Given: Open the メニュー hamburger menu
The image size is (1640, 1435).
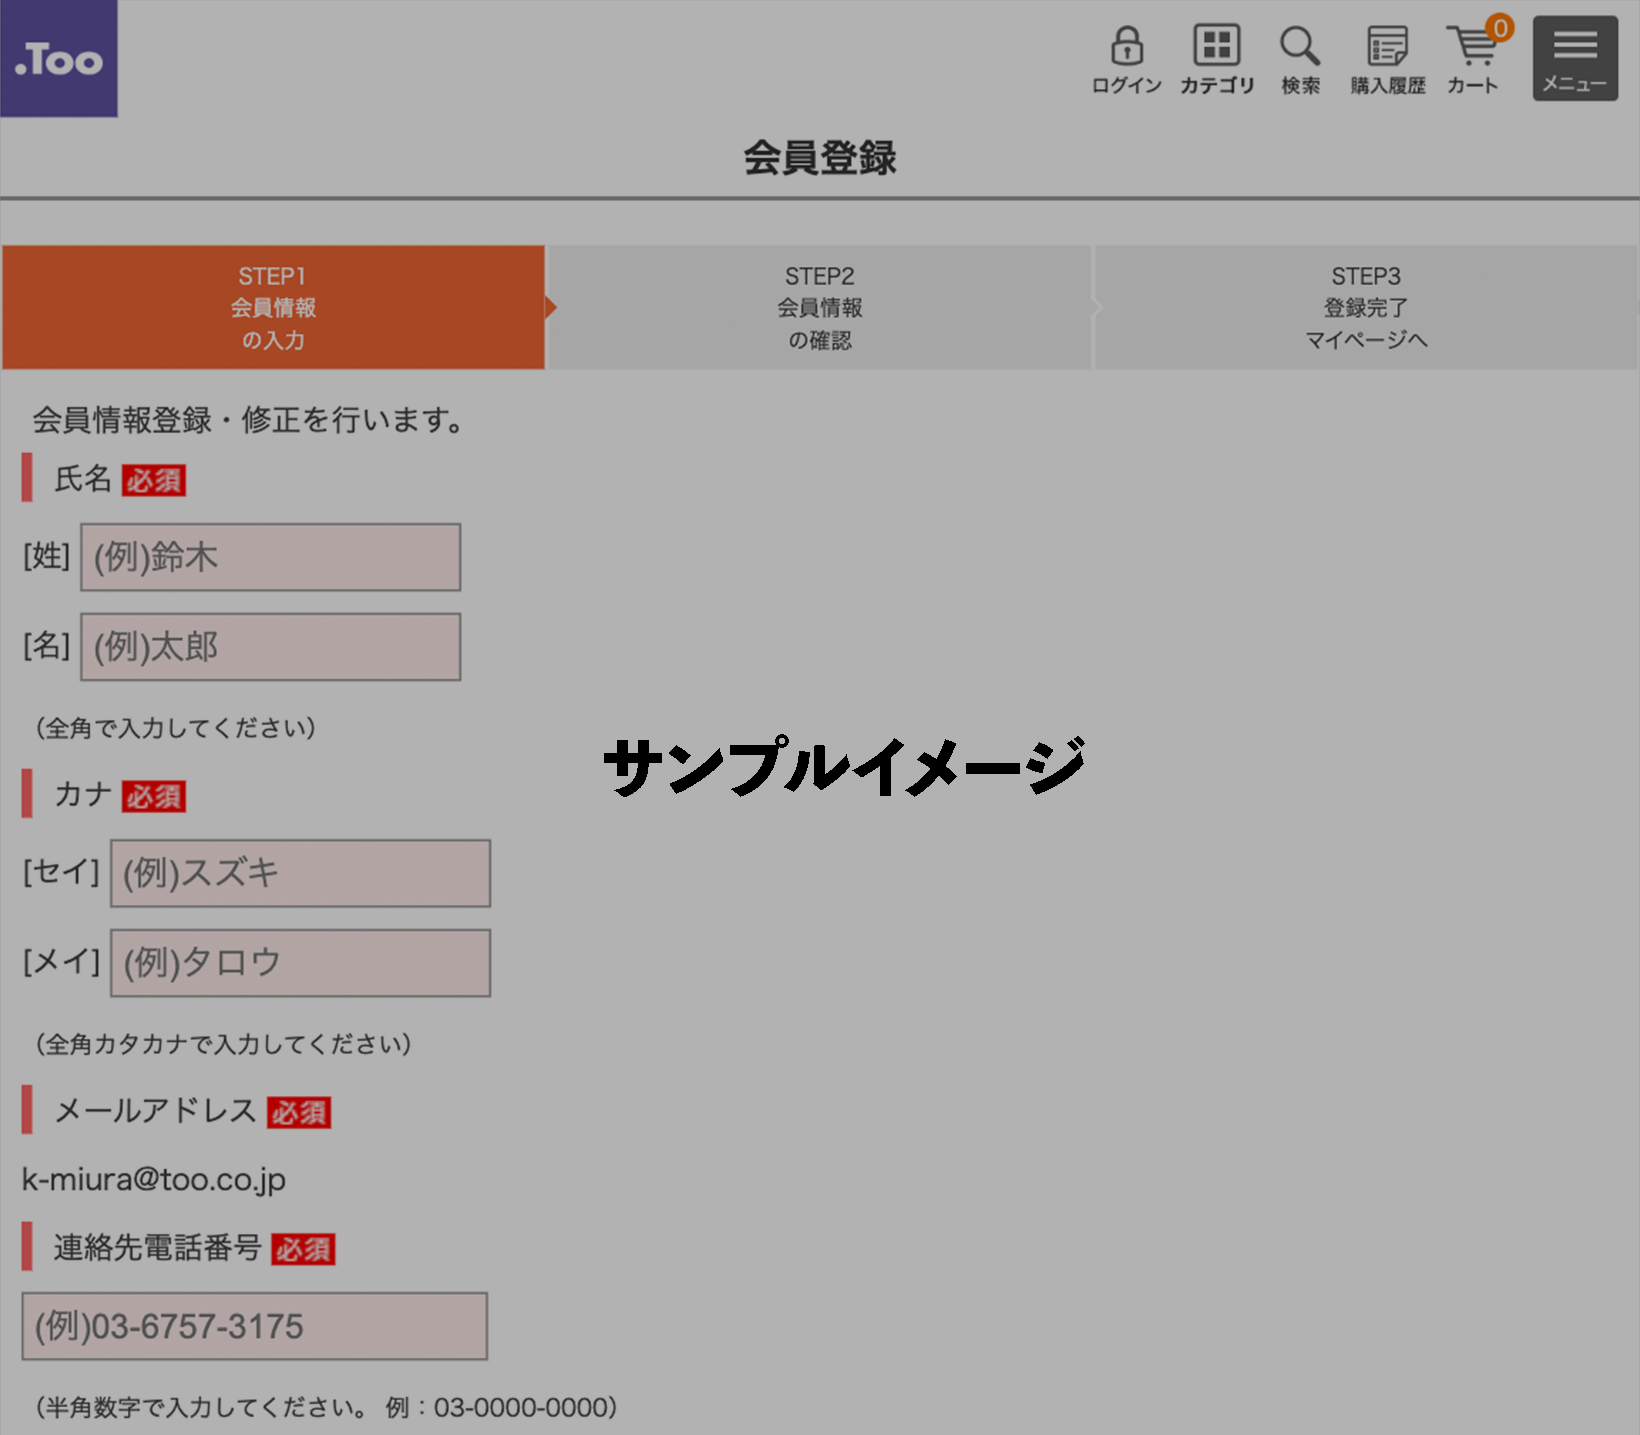Looking at the screenshot, I should pos(1574,57).
